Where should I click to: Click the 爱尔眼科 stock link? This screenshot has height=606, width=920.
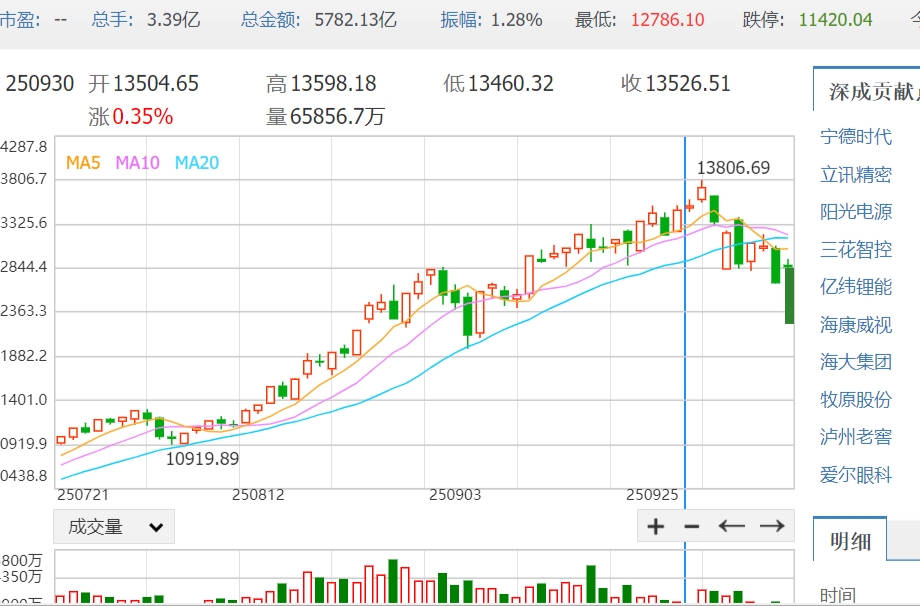856,475
